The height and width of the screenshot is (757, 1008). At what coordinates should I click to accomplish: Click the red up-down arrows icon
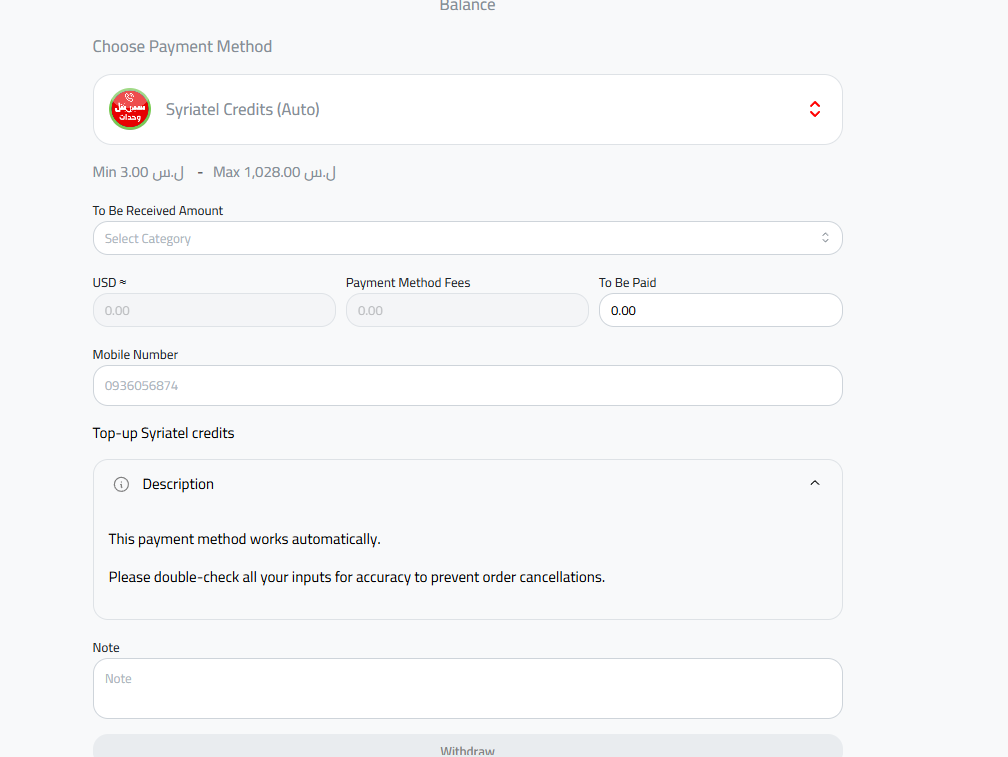click(814, 109)
